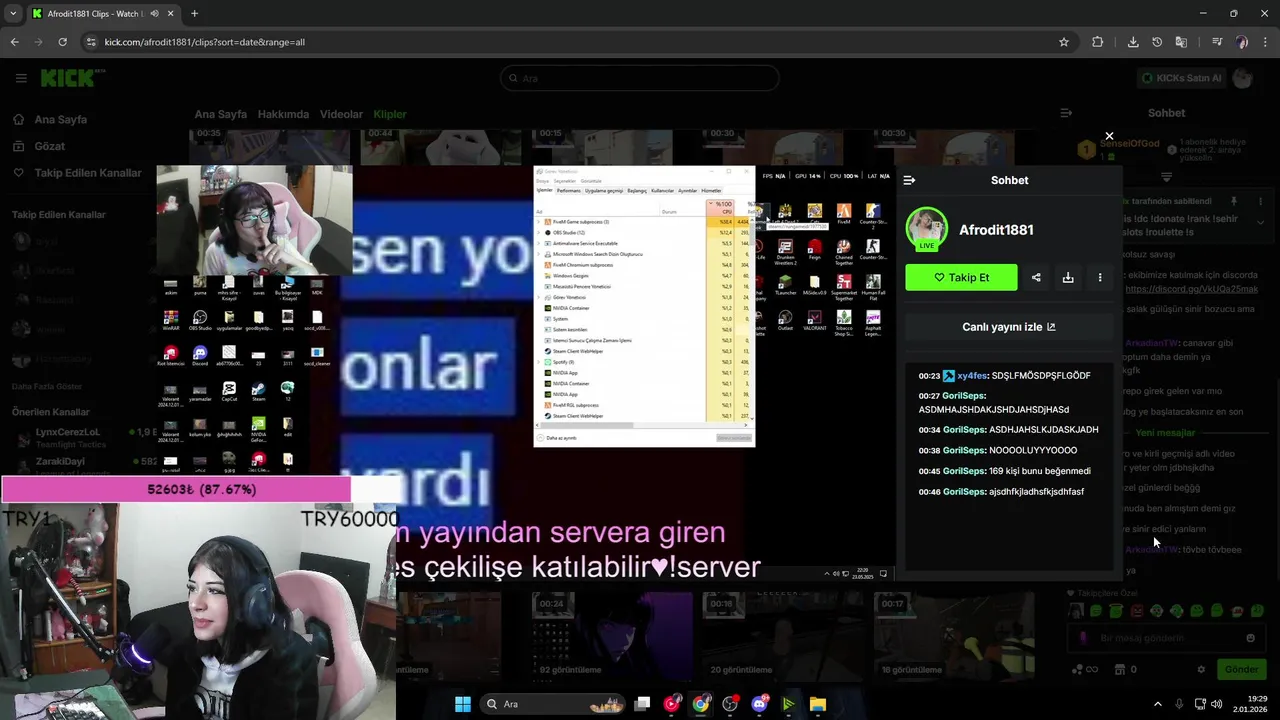Viewport: 1280px width, 720px height.
Task: Click the xy4fes username in clip chat
Action: [972, 376]
